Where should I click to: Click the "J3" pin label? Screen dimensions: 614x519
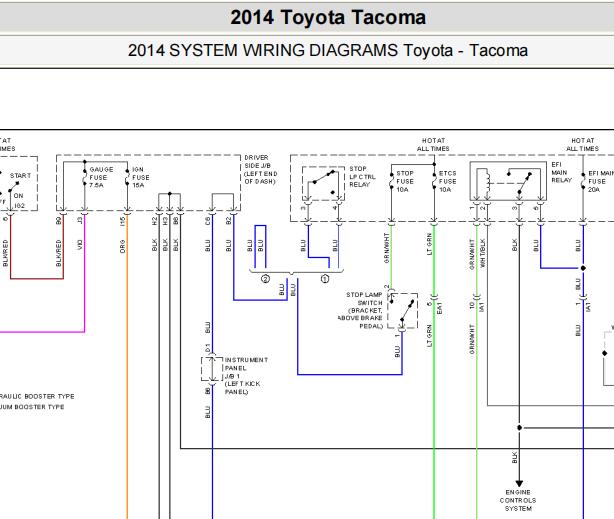[80, 221]
